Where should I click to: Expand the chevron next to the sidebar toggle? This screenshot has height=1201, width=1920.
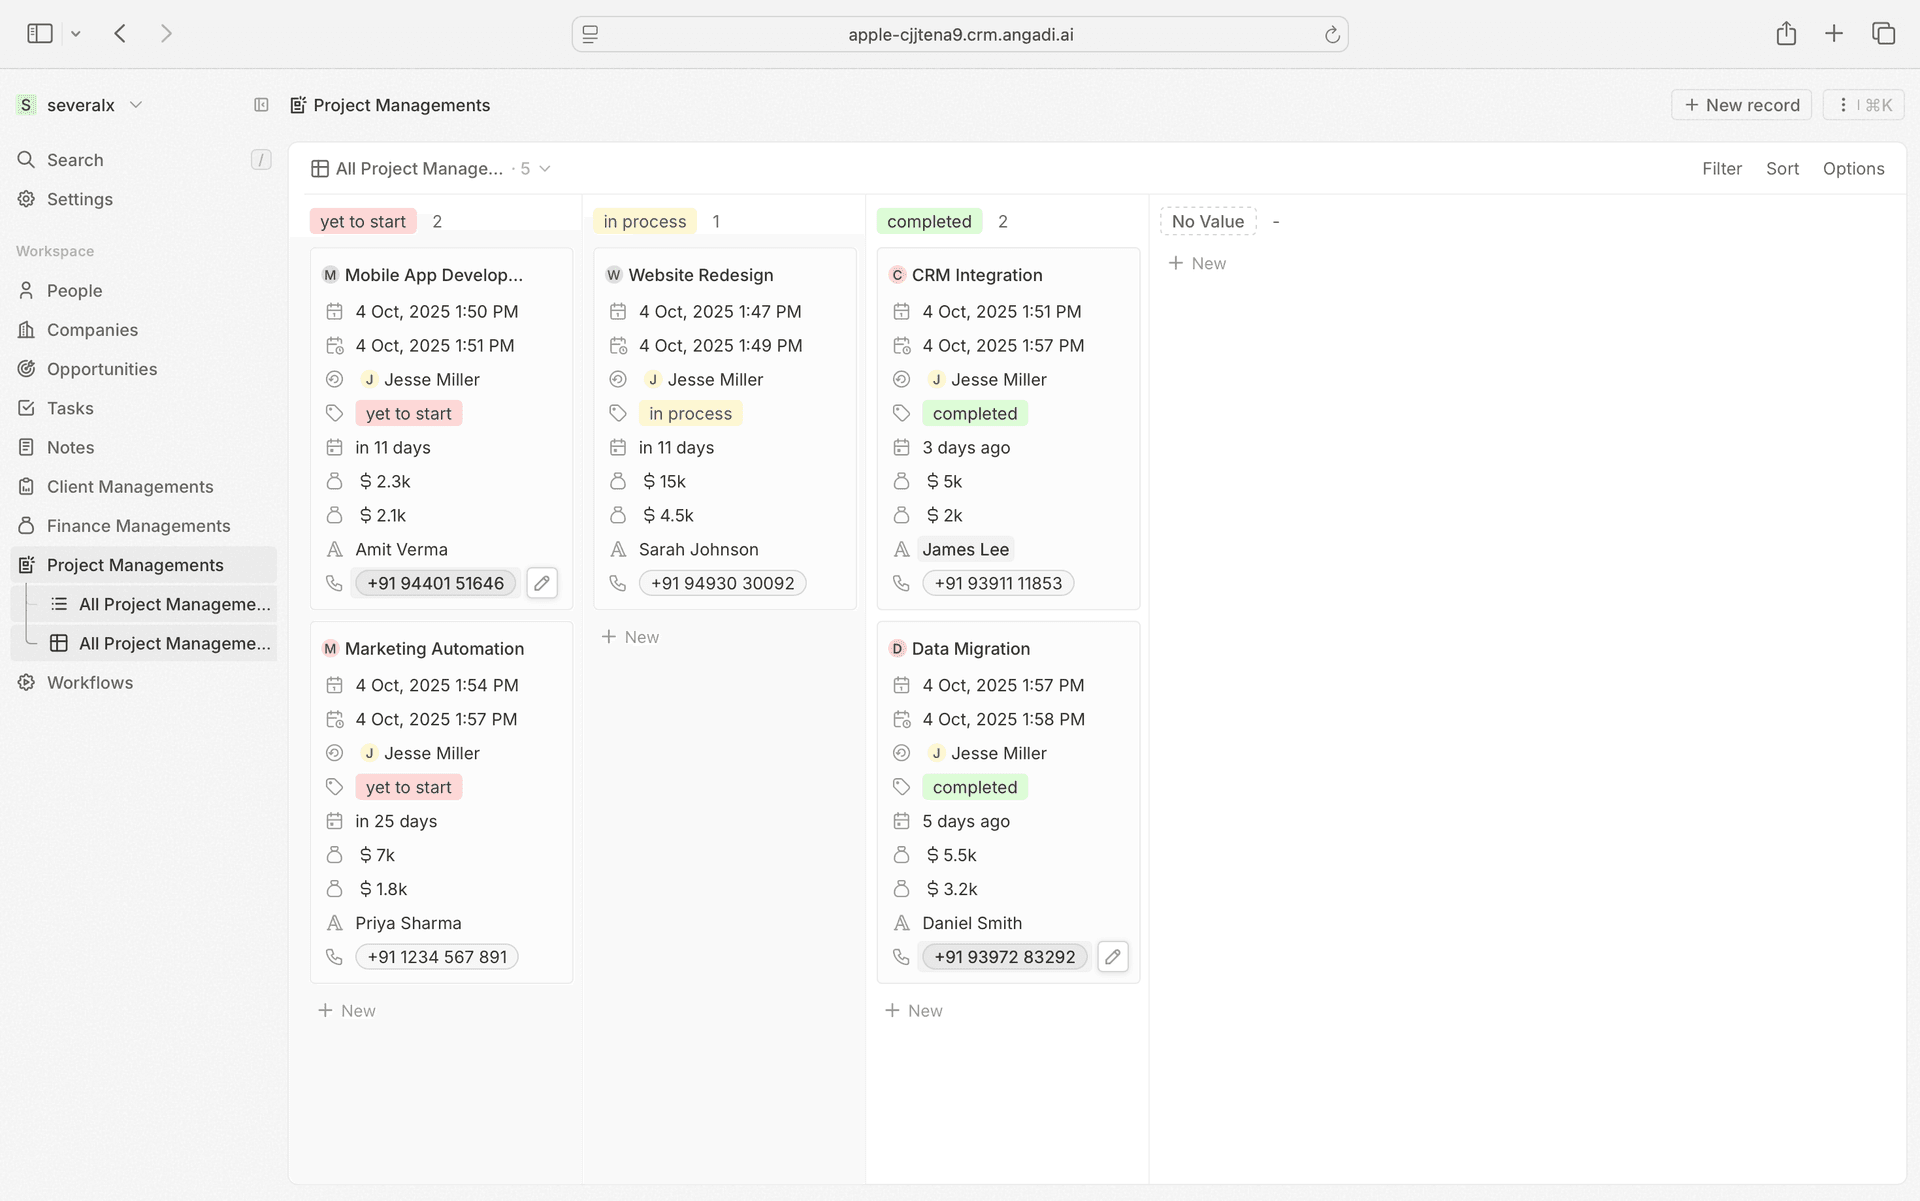point(76,33)
